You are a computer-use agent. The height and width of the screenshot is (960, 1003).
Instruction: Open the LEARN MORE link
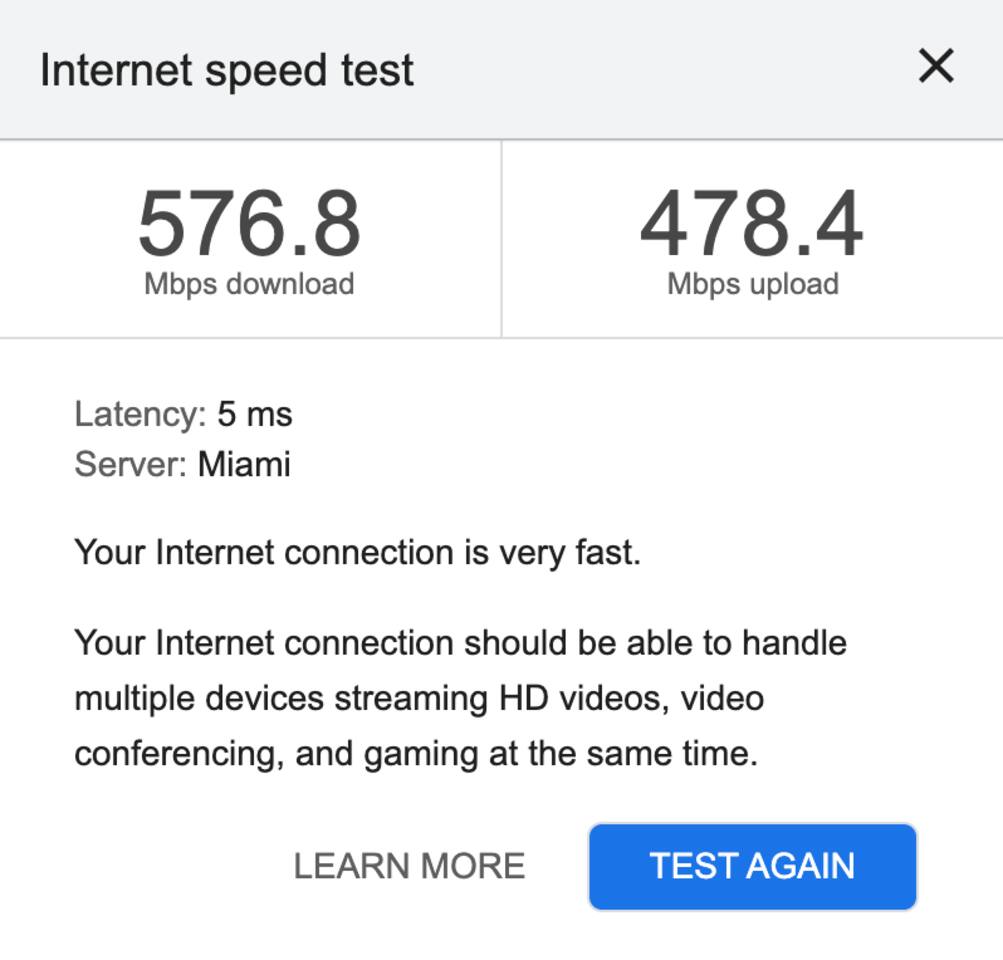point(409,866)
